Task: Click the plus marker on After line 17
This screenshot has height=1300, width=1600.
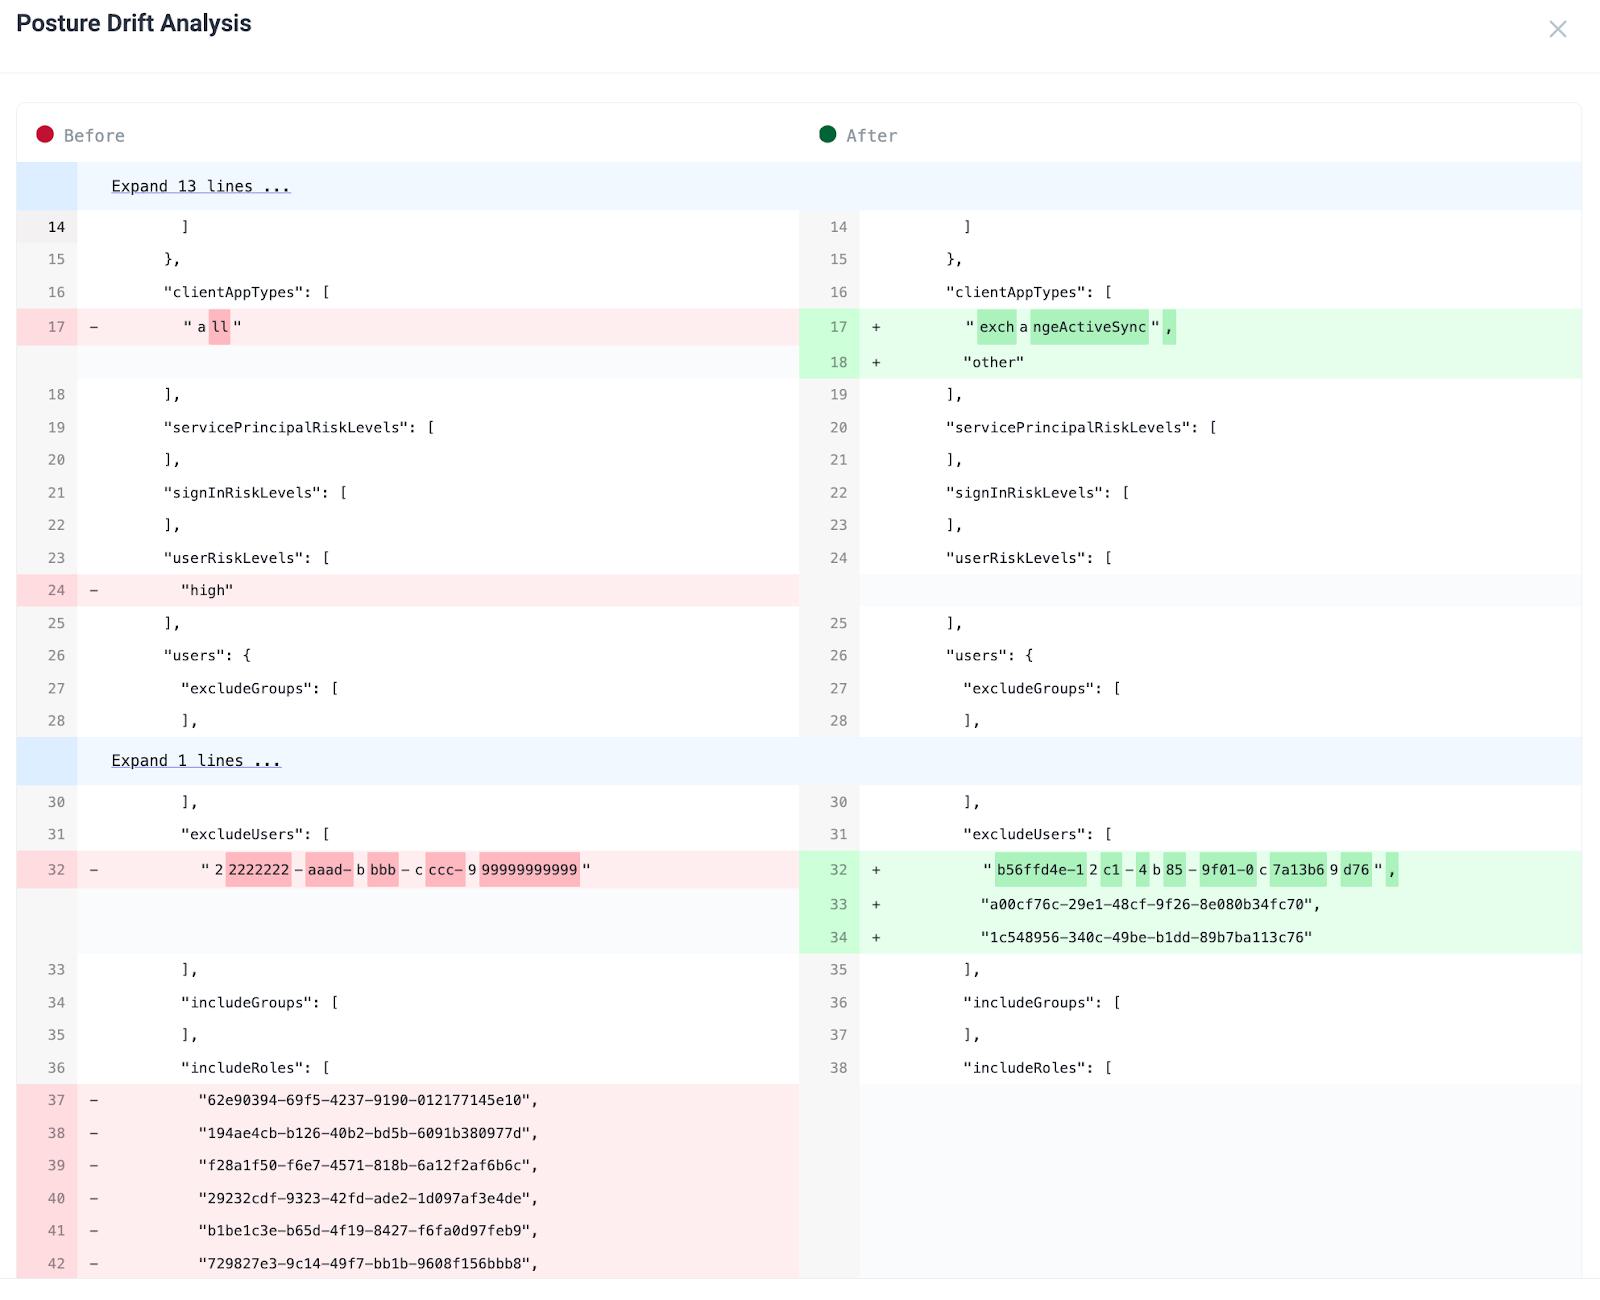Action: 876,327
